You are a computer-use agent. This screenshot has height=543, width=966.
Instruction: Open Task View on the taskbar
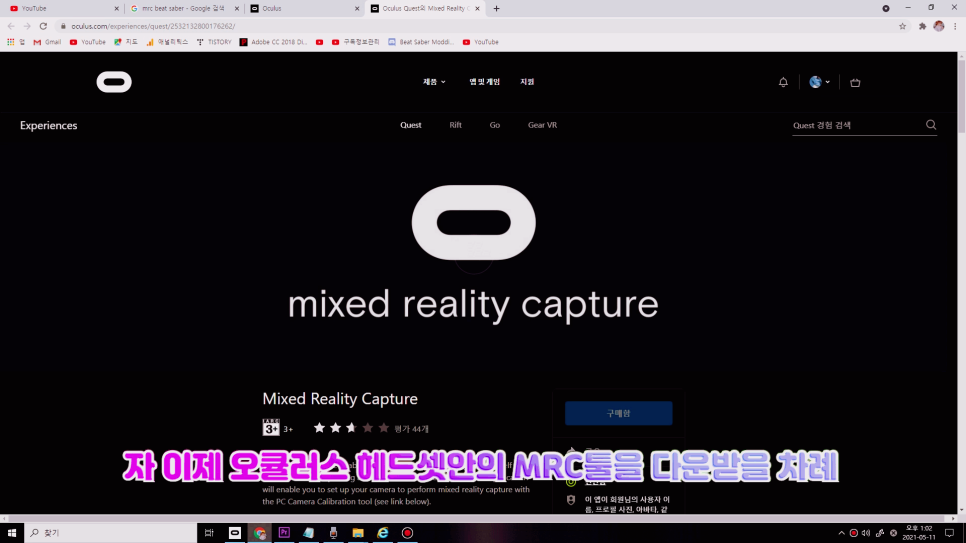click(209, 533)
